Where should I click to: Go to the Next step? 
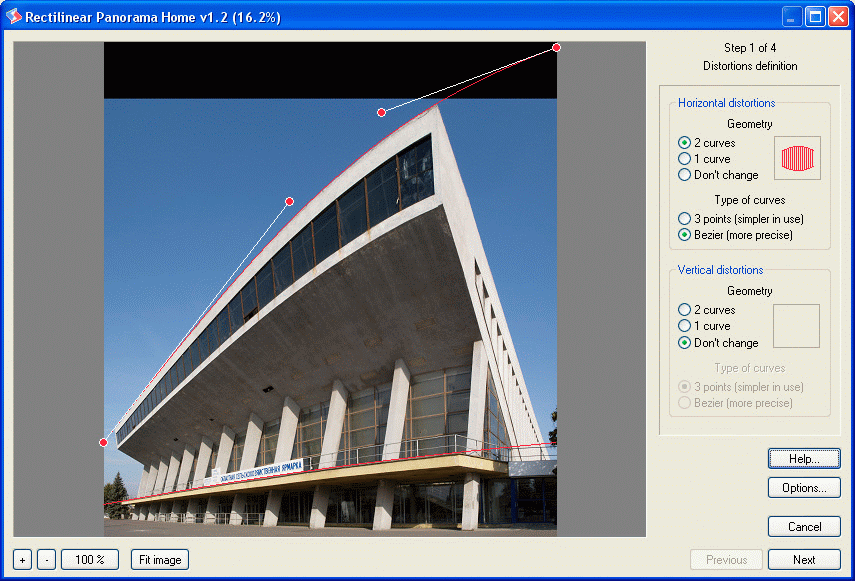[x=804, y=560]
